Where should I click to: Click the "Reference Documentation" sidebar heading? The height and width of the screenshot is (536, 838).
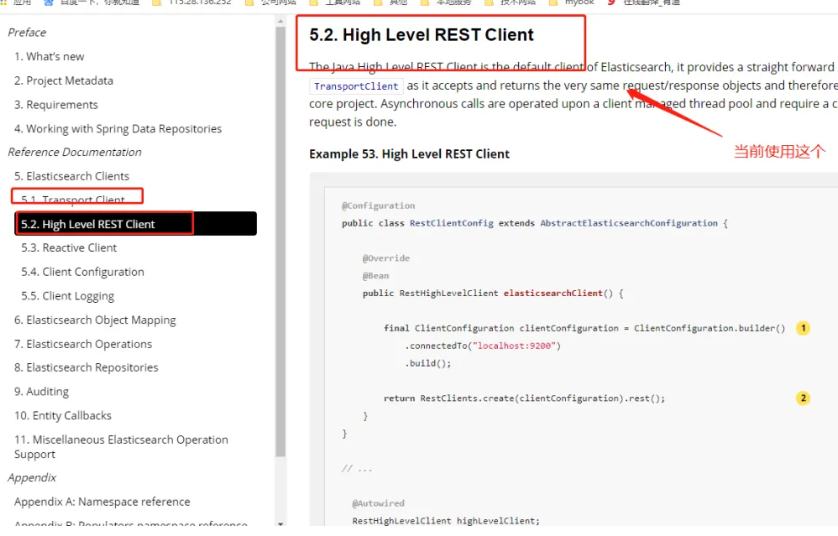pos(74,152)
